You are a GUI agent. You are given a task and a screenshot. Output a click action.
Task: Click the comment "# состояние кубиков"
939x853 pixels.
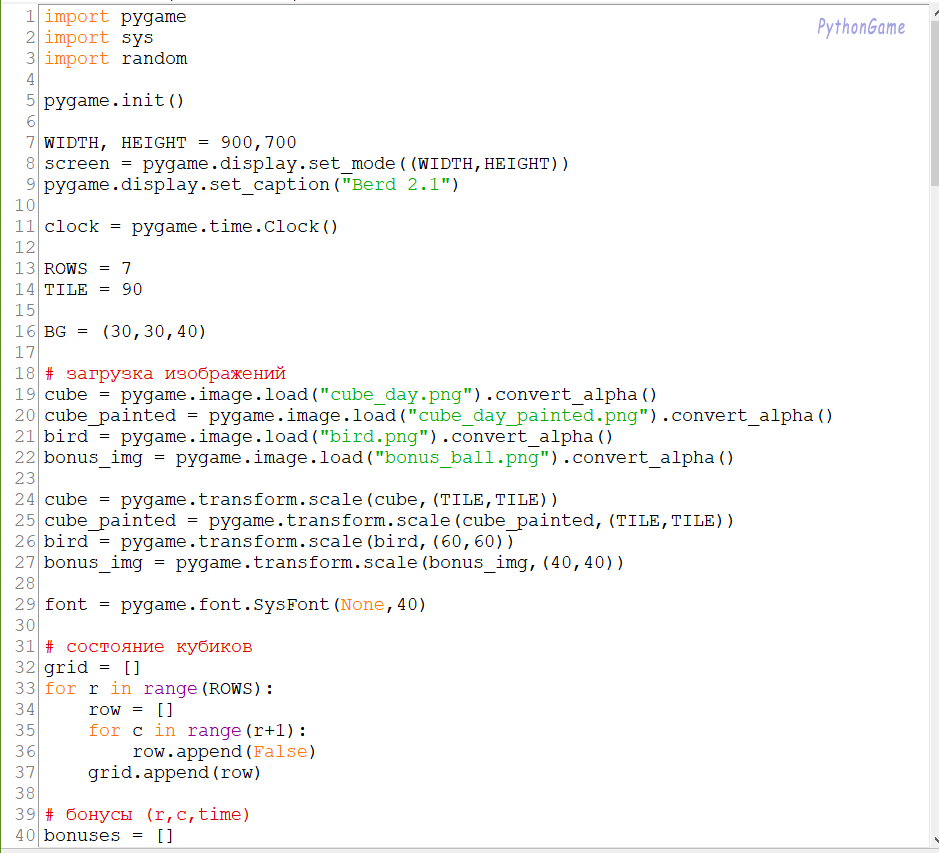click(x=148, y=646)
